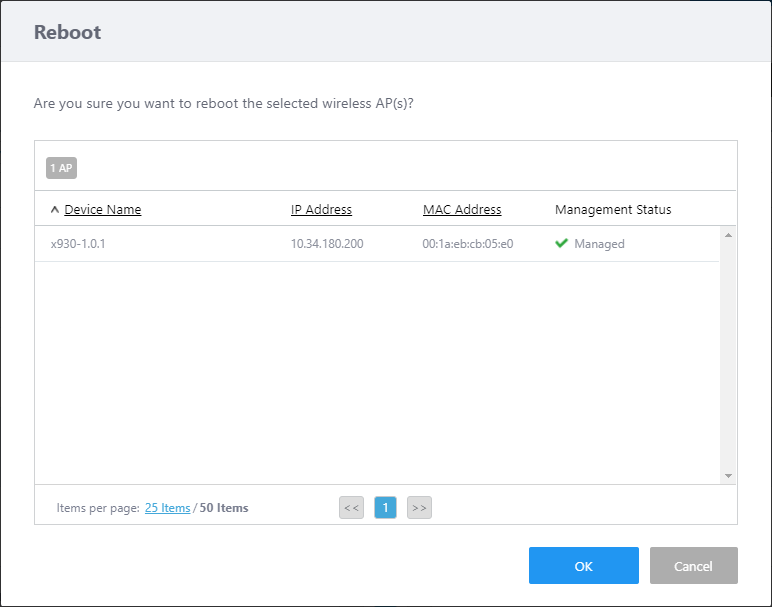Go to the previous page with << button
Image resolution: width=772 pixels, height=607 pixels.
pyautogui.click(x=351, y=508)
